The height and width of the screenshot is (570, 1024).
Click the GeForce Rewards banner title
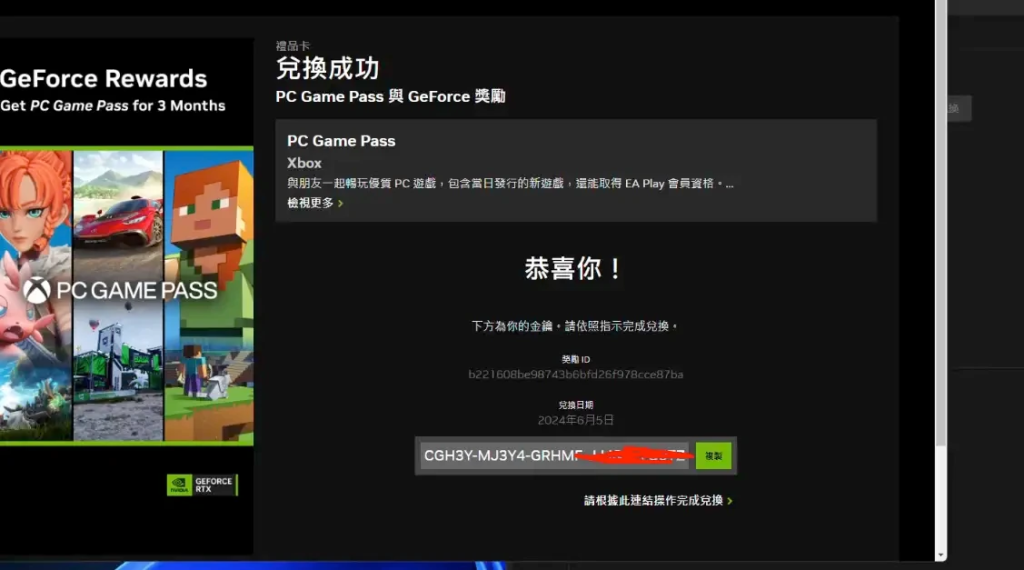click(x=103, y=79)
